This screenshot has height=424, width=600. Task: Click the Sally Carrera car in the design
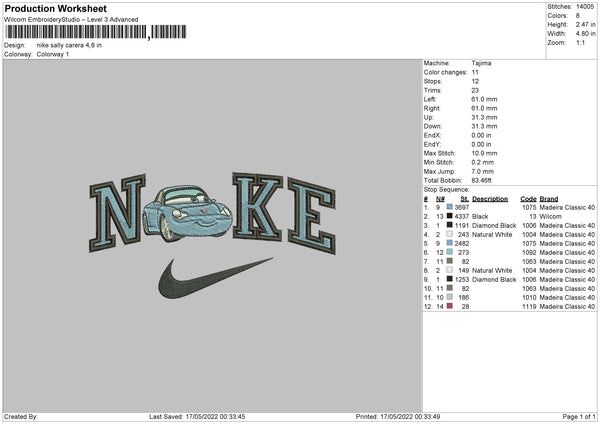[x=187, y=213]
